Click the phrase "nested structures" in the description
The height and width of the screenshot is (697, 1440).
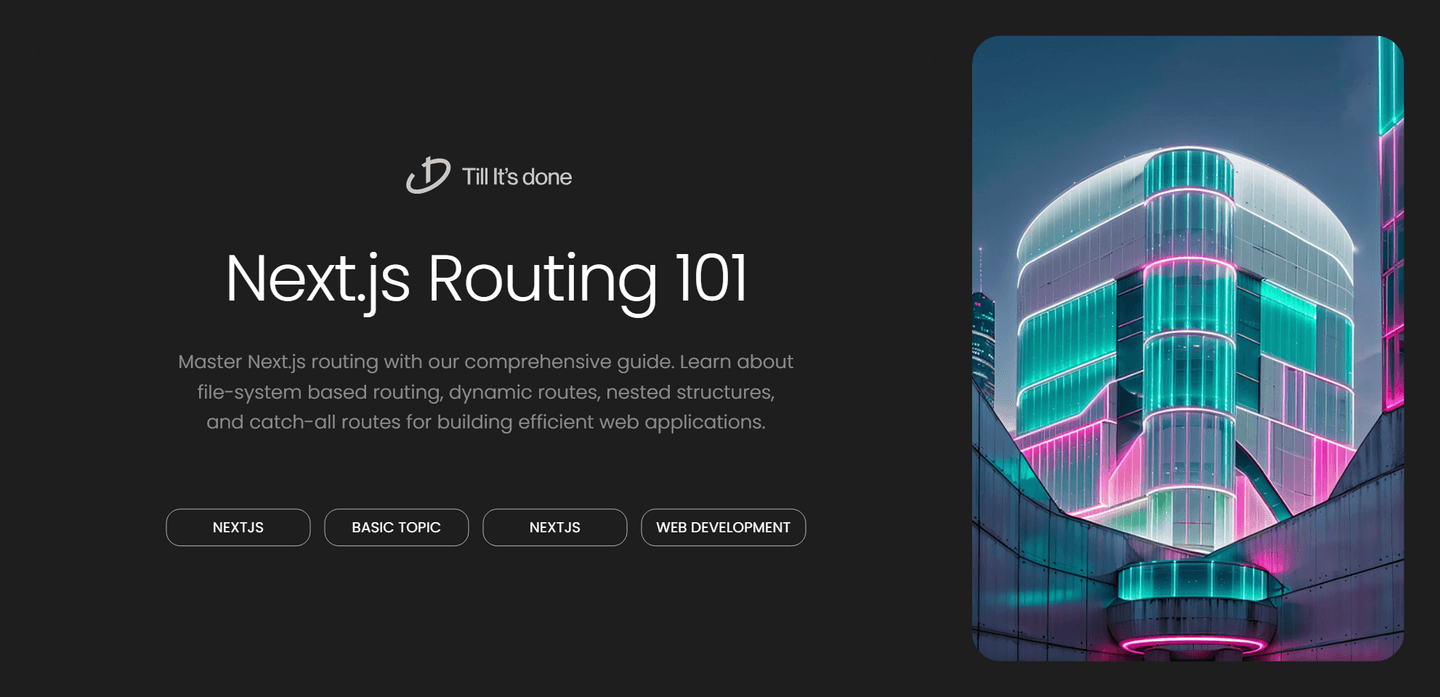click(689, 392)
